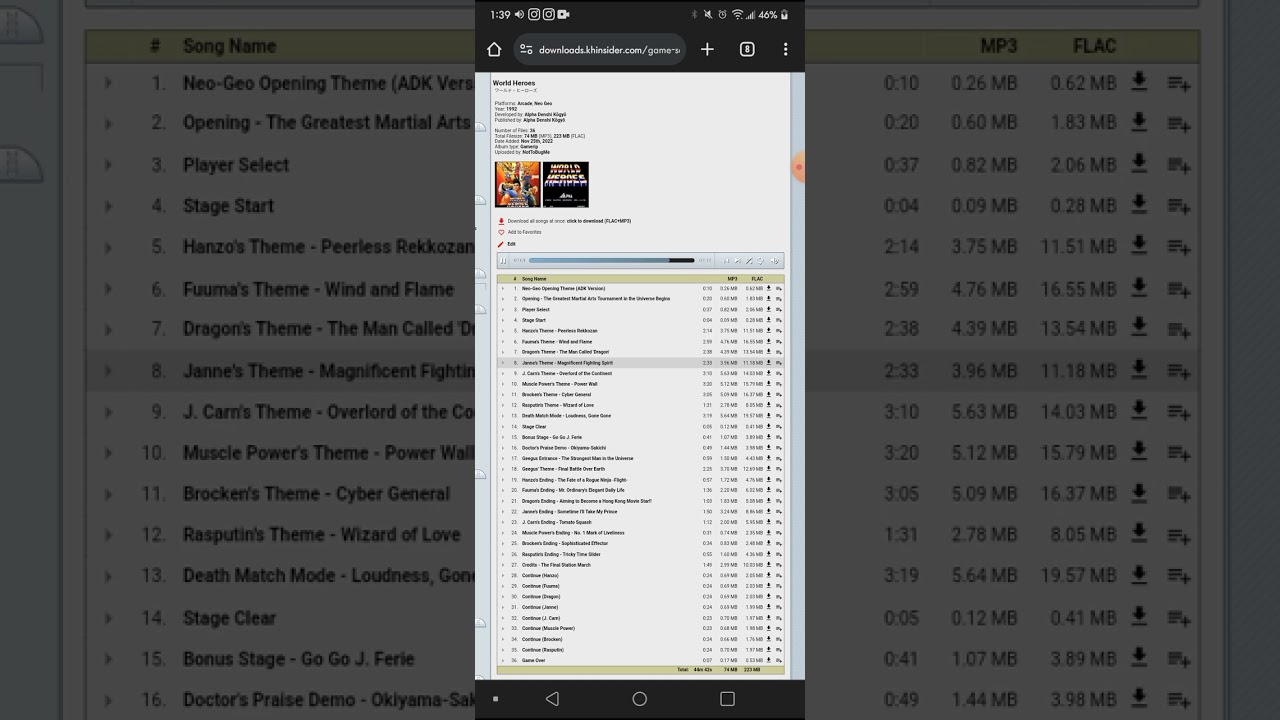Toggle repeat in the audio player

pyautogui.click(x=760, y=260)
